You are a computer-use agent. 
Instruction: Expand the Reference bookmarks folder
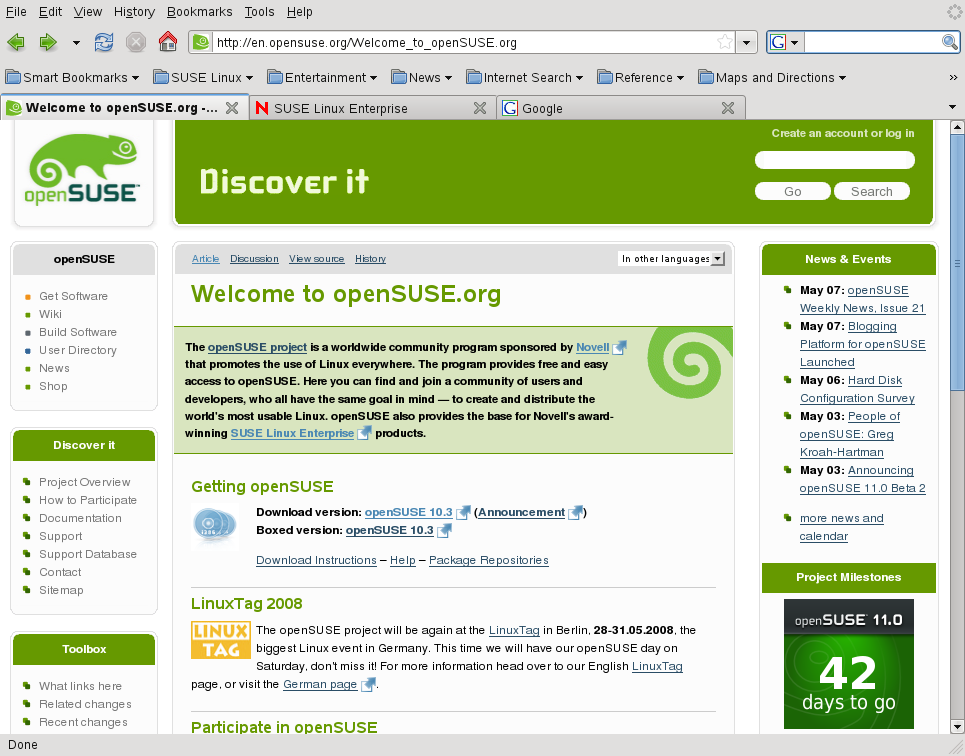pyautogui.click(x=641, y=78)
